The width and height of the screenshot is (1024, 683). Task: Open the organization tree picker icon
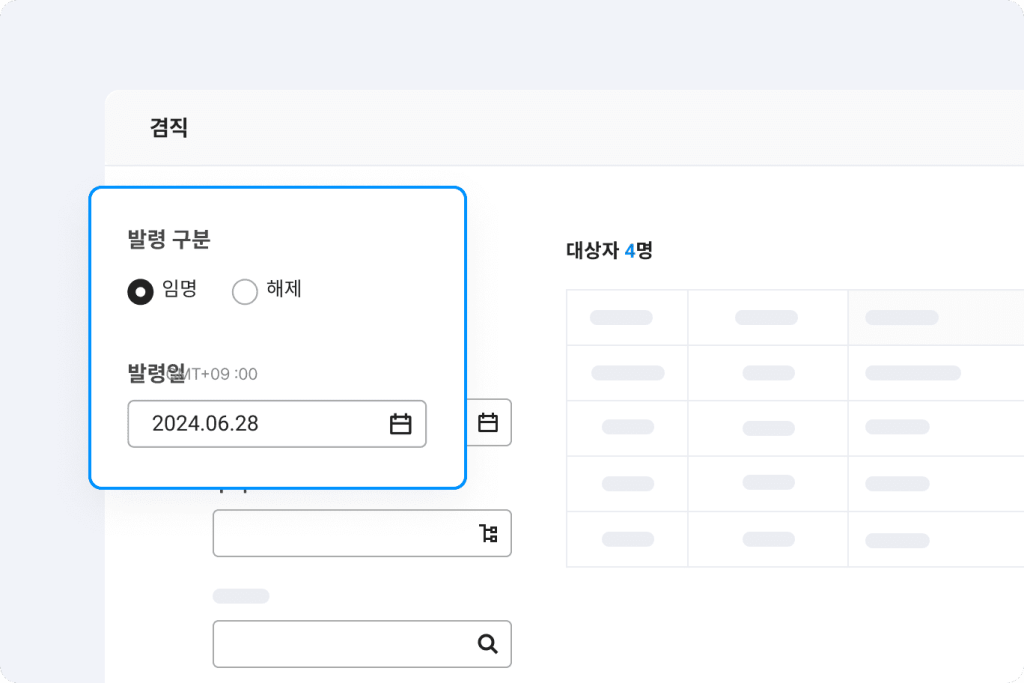488,533
